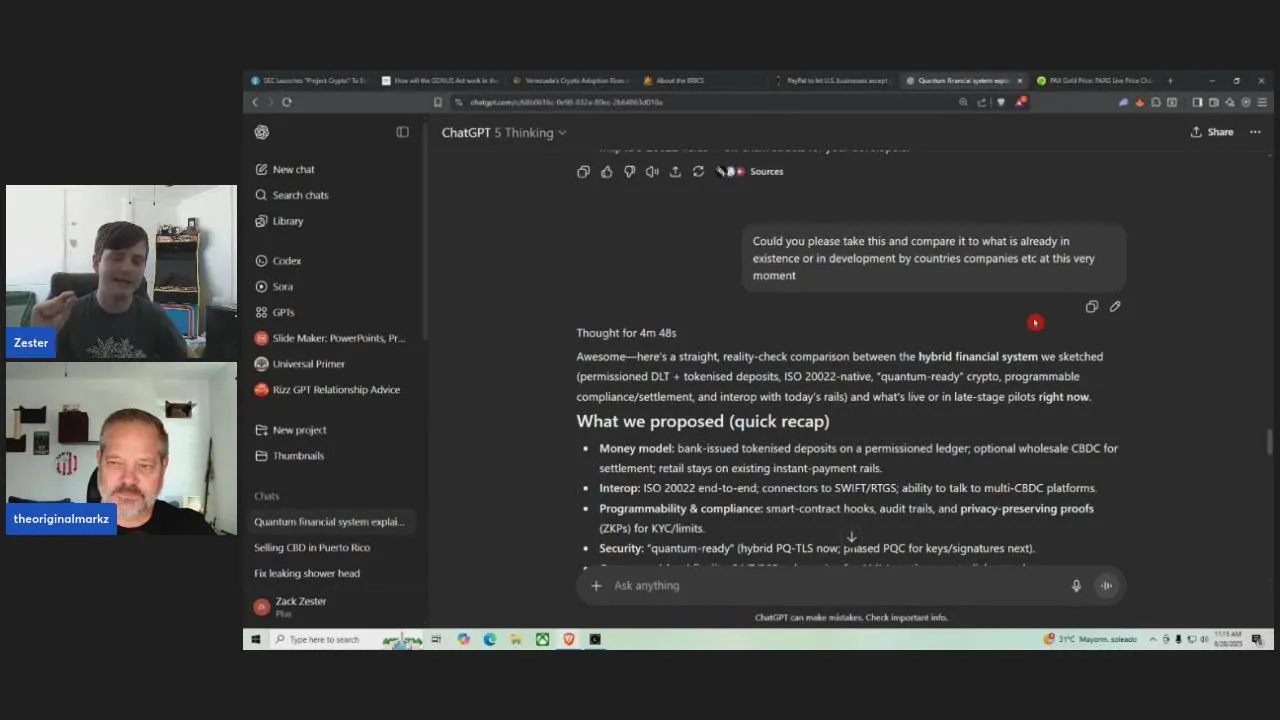Switch to 'PAX Gold Price' tab
Viewport: 1280px width, 720px height.
[x=1094, y=81]
